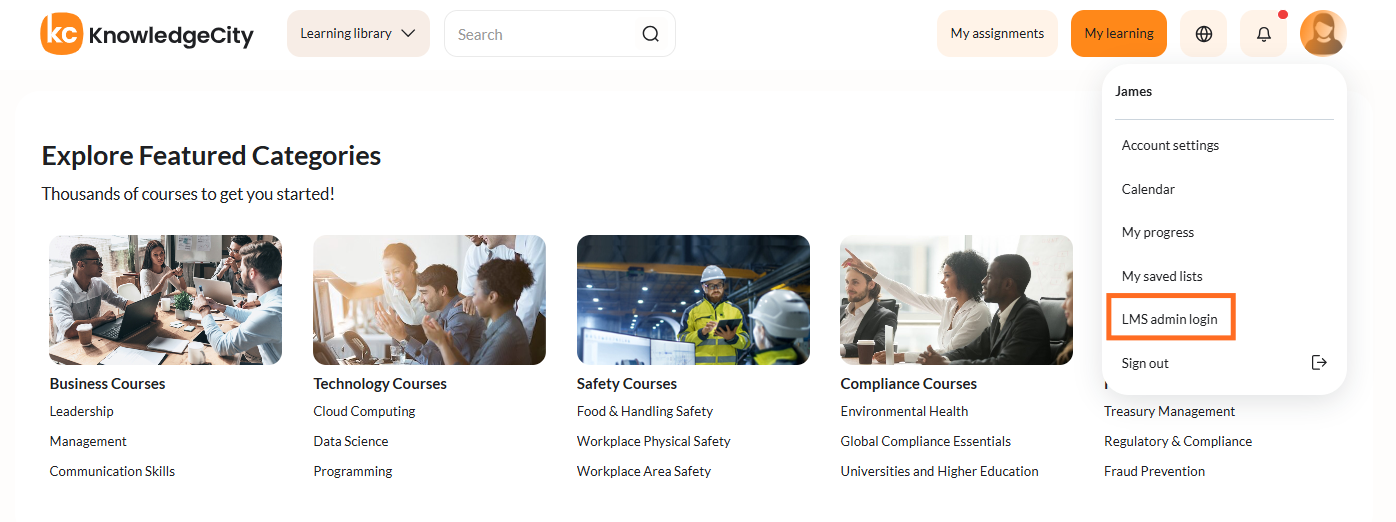Screen dimensions: 1396x522
Task: Select Calendar from user menu
Action: 1148,189
